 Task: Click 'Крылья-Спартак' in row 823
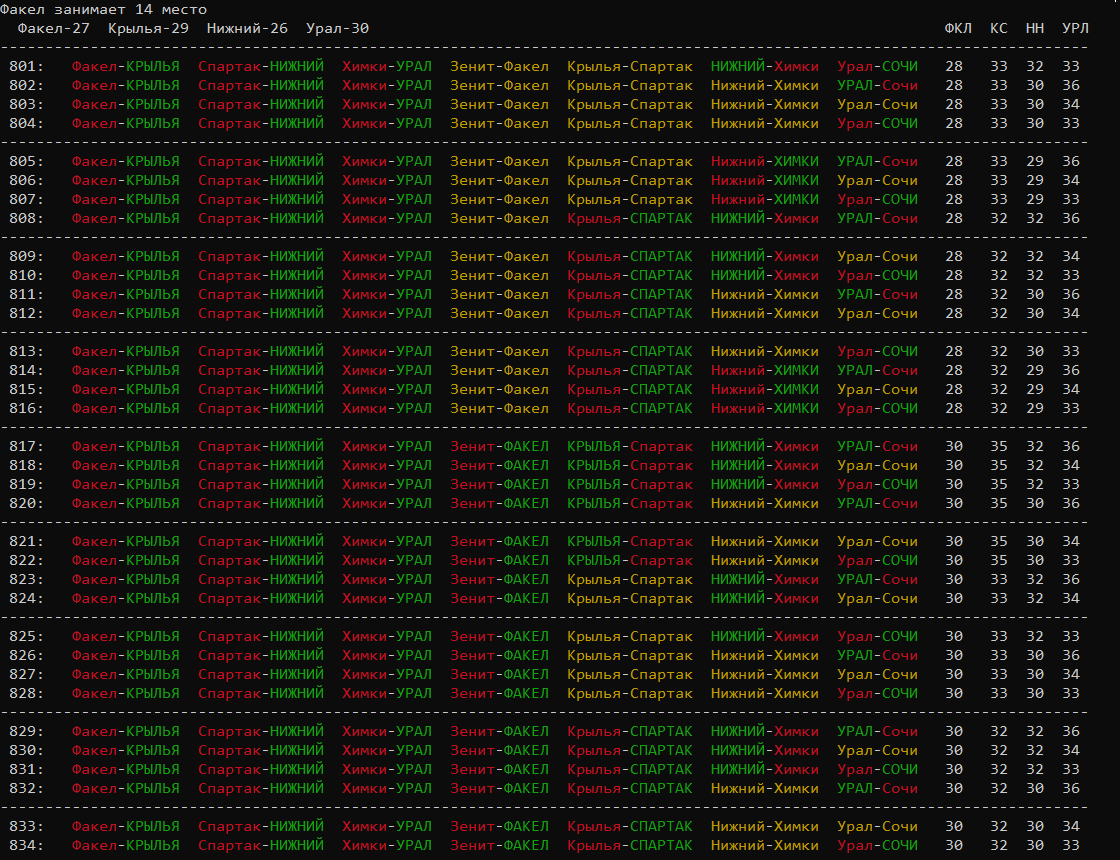[x=630, y=579]
